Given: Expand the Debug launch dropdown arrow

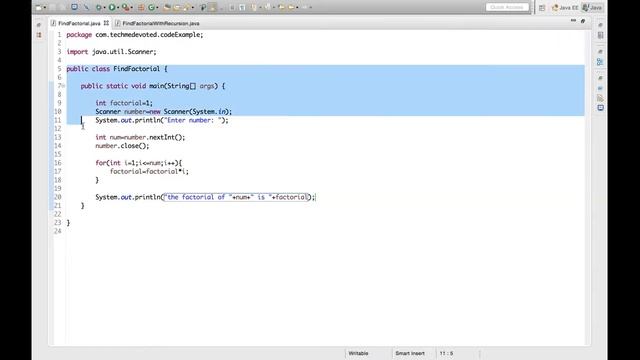Looking at the screenshot, I should [104, 7].
